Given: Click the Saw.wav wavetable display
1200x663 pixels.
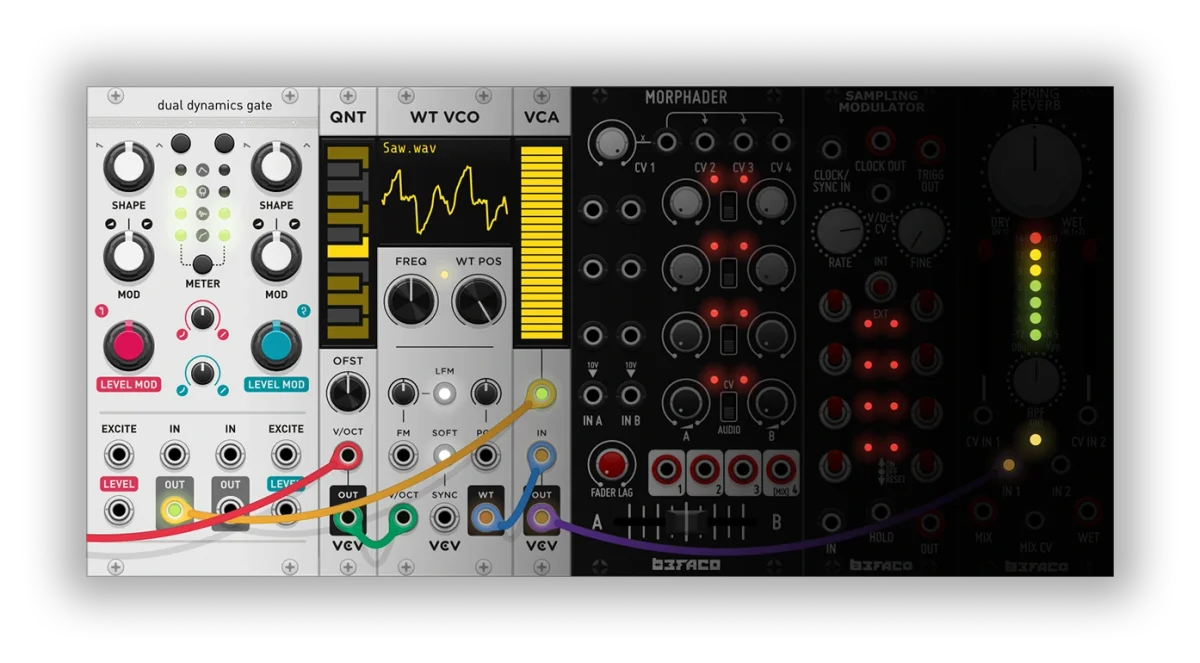Looking at the screenshot, I should click(x=445, y=192).
